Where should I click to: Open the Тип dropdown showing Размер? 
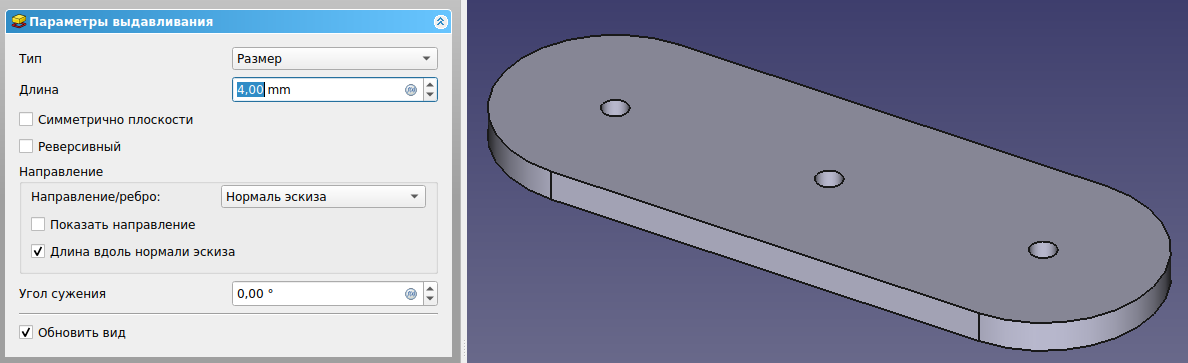click(x=335, y=58)
